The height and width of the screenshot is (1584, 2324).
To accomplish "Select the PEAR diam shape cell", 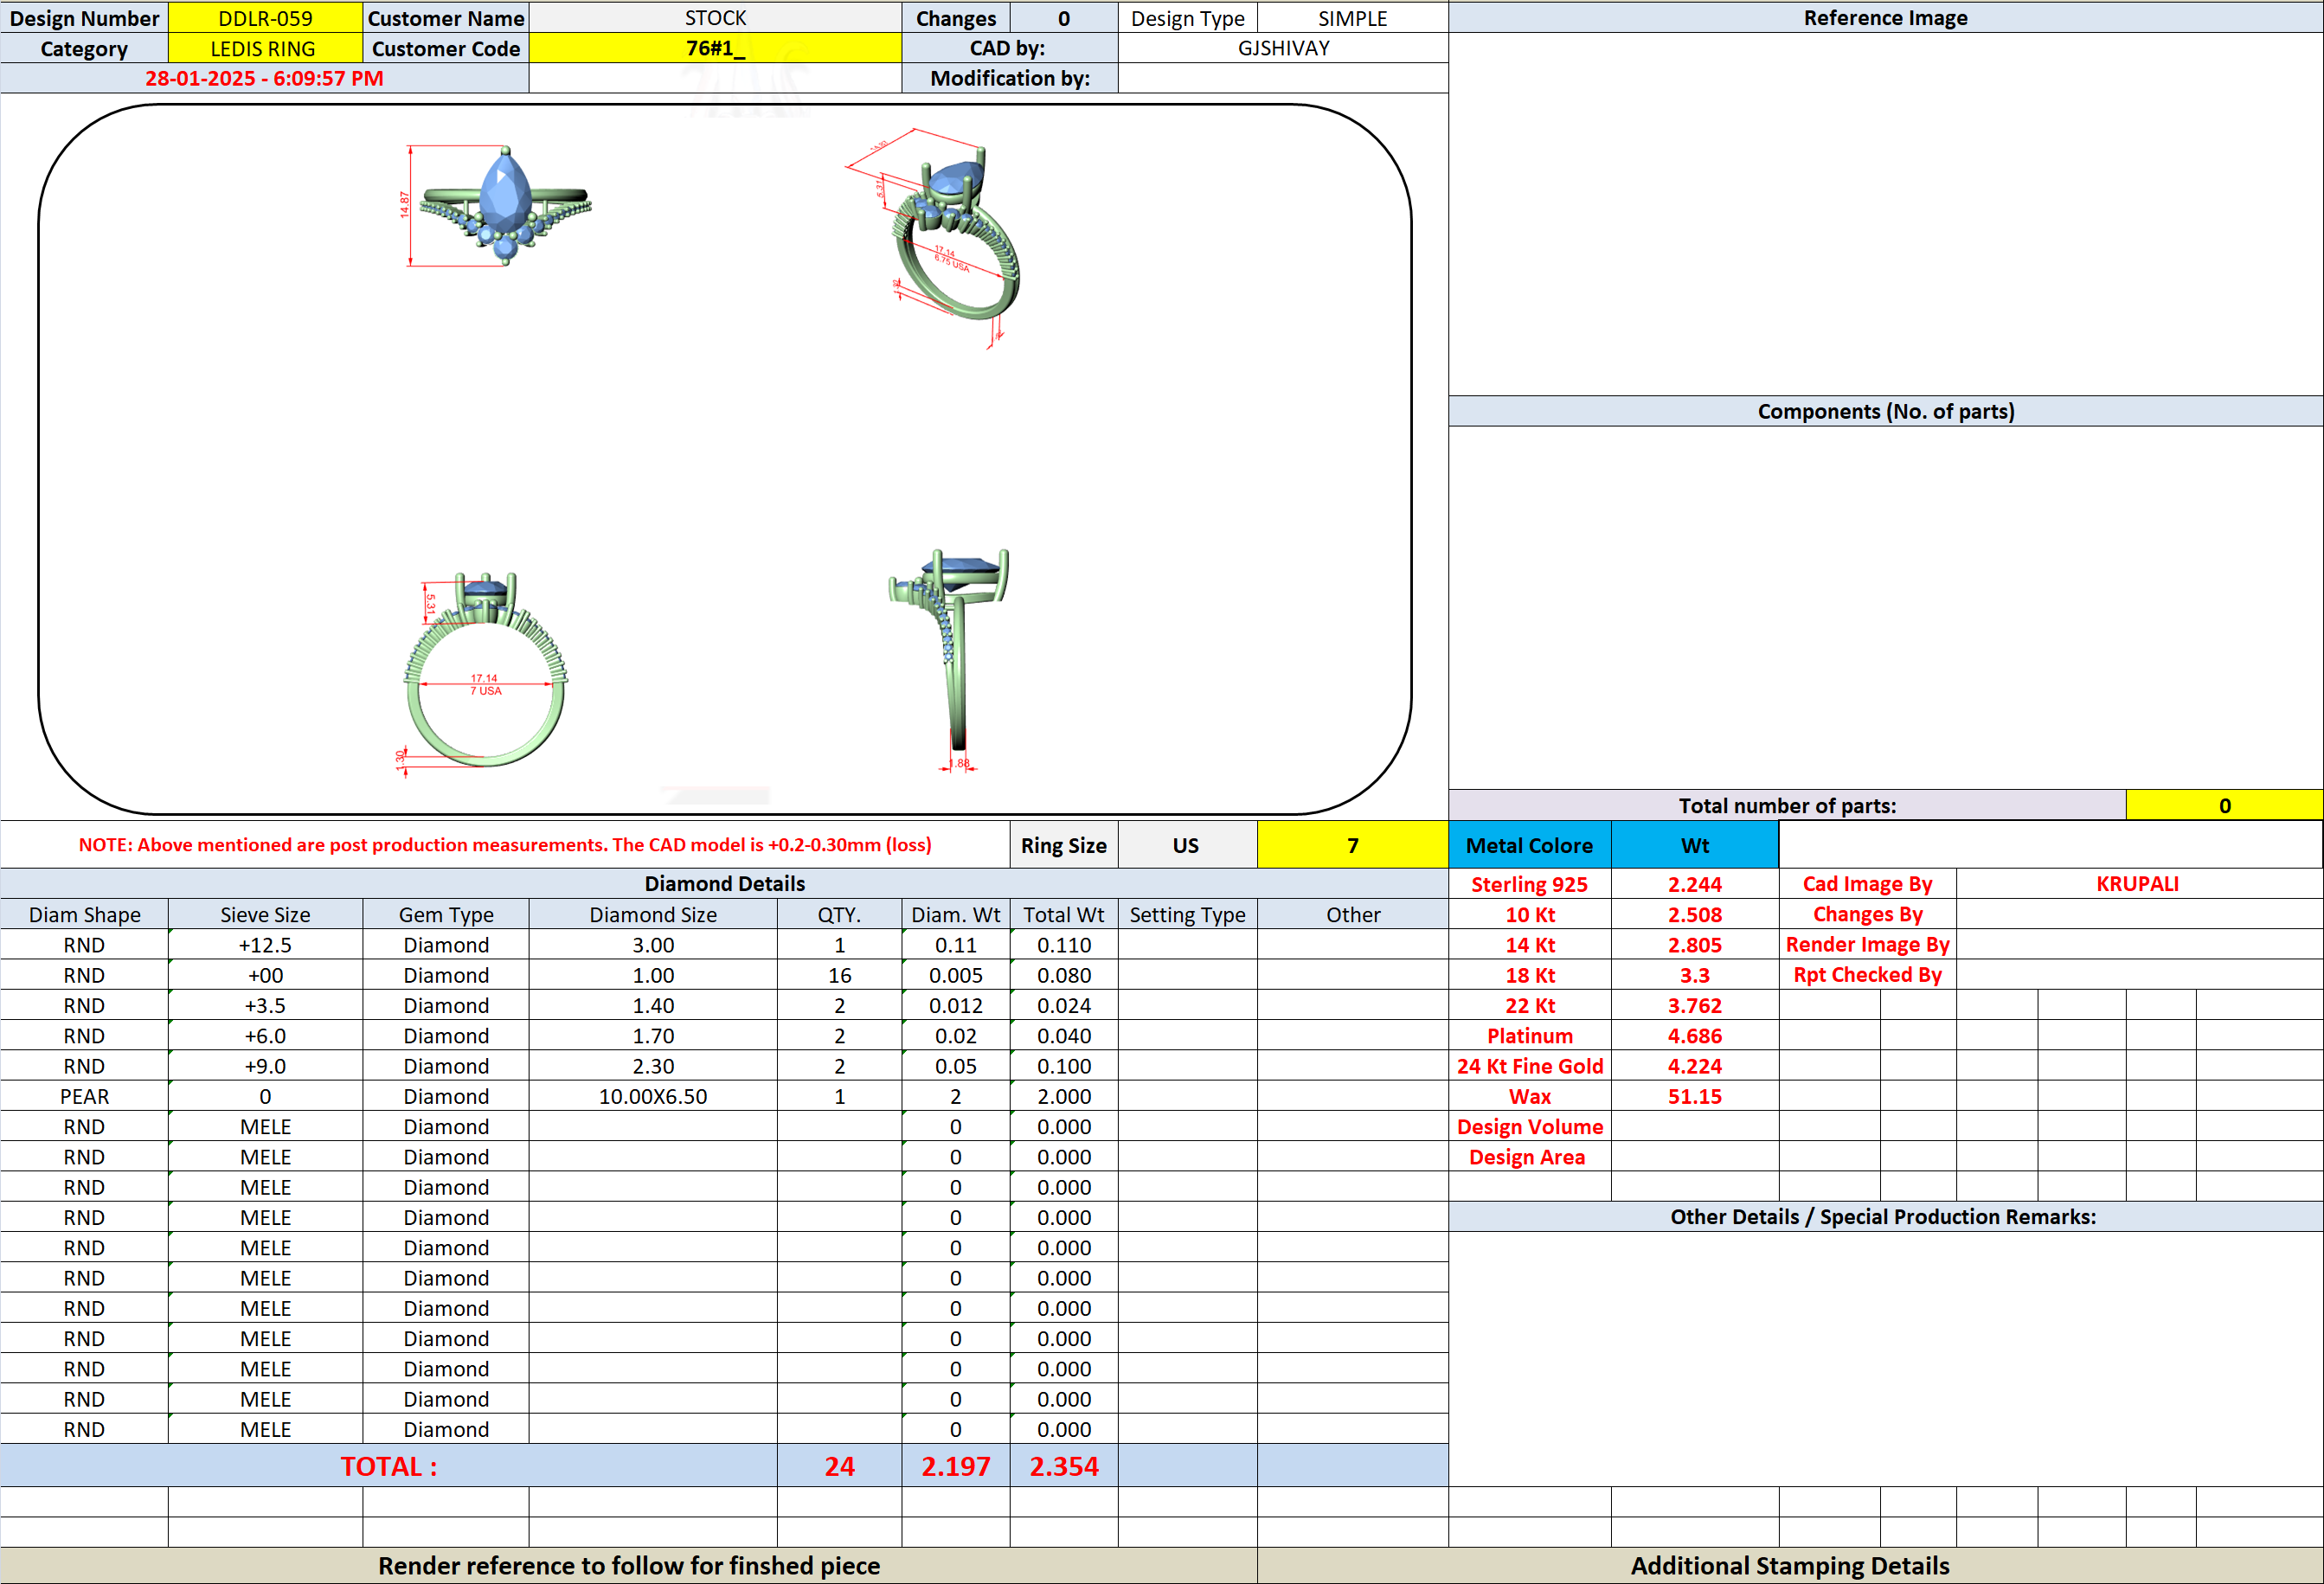I will [84, 1097].
